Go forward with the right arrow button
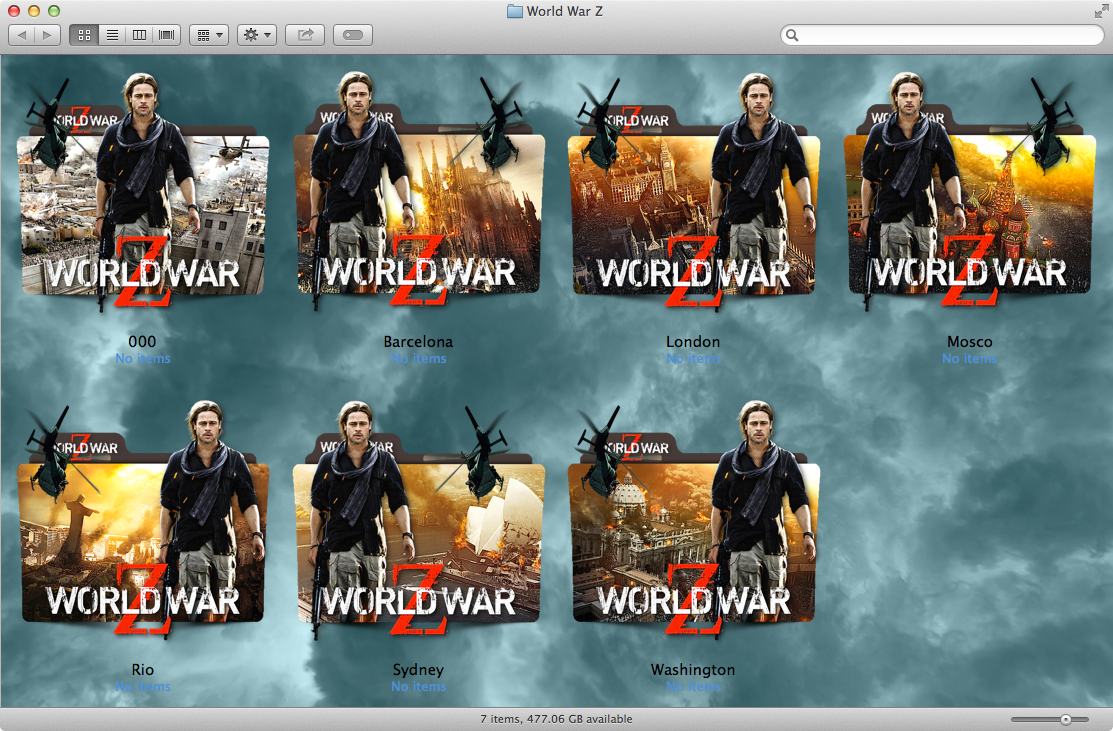This screenshot has width=1113, height=731. 47,35
